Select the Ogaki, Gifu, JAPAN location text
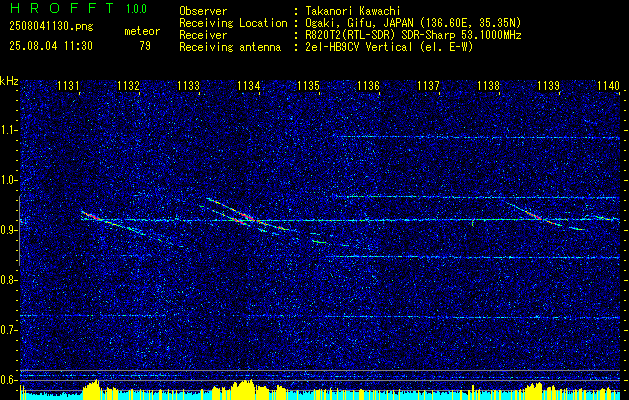The image size is (629, 400). pos(413,23)
